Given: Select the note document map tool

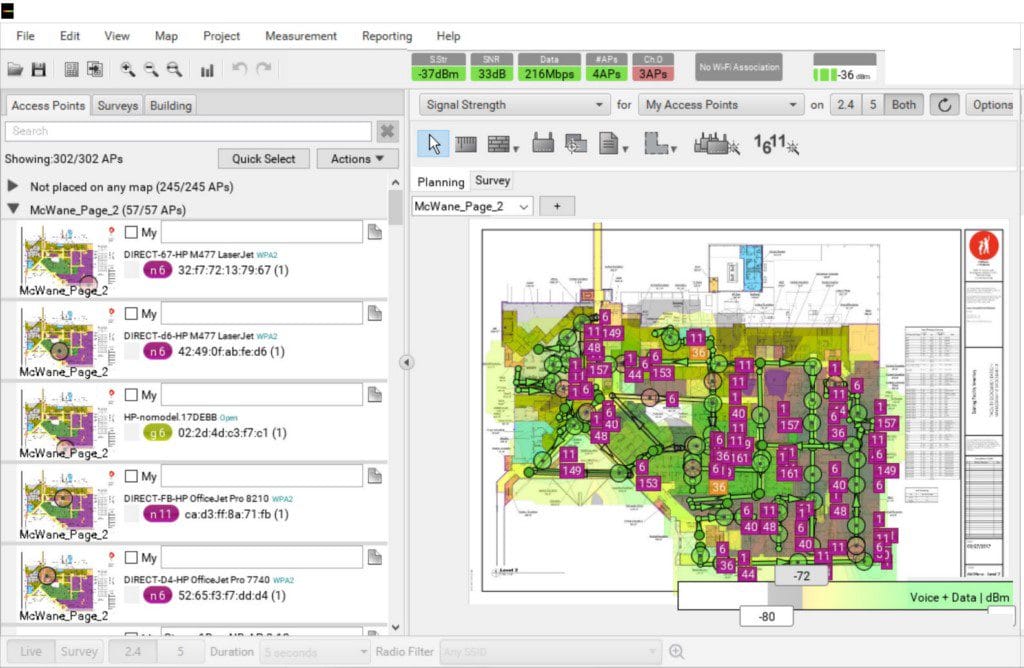Looking at the screenshot, I should click(x=608, y=143).
